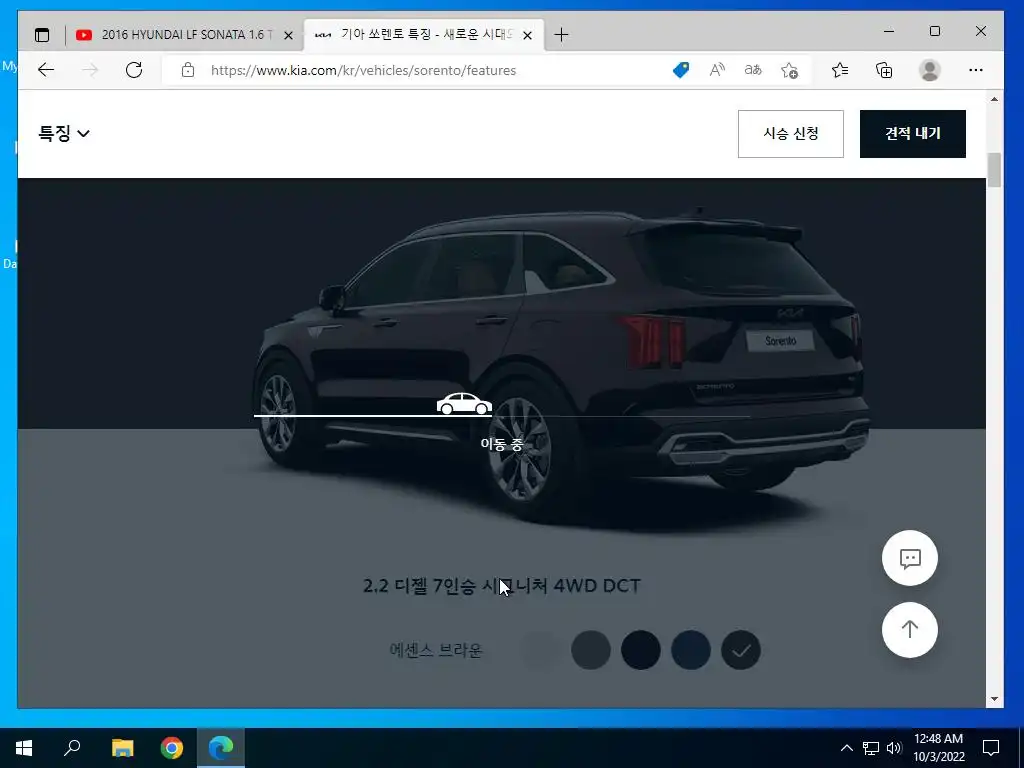Screen dimensions: 1024x768
Task: Open the chat support bubble
Action: [910, 558]
